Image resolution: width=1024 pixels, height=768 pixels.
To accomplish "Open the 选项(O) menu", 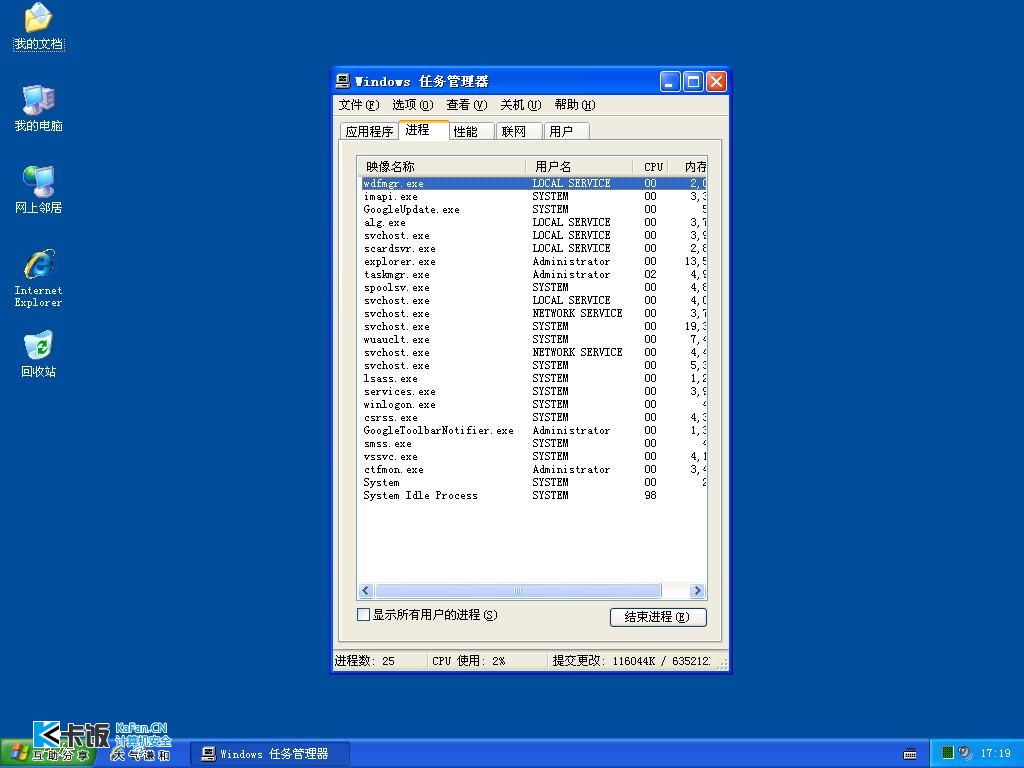I will pyautogui.click(x=413, y=104).
